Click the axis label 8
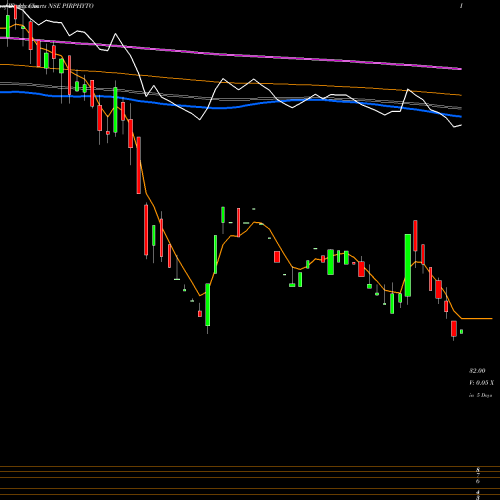Screen dimensions: 500x500 click(x=478, y=470)
